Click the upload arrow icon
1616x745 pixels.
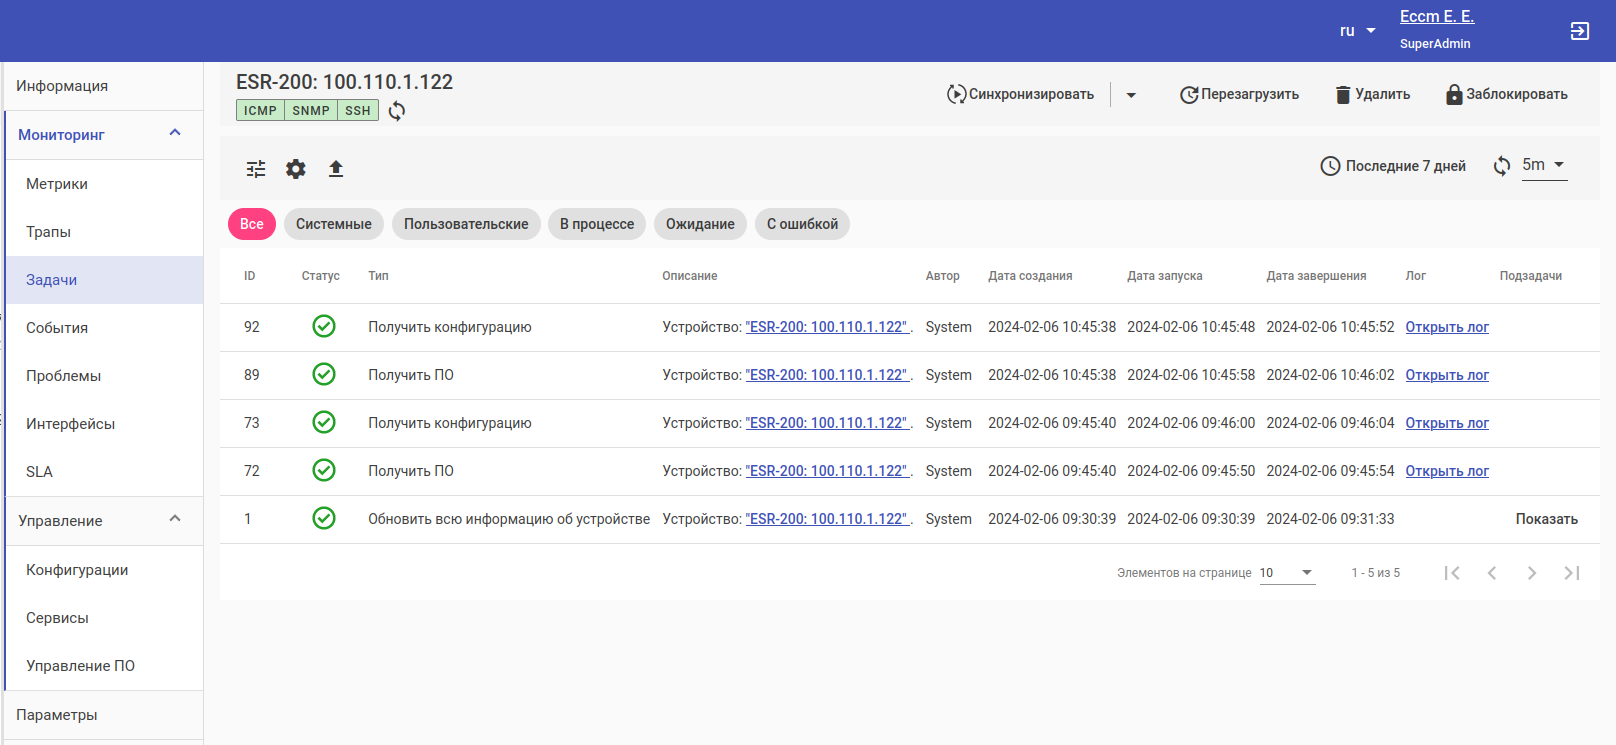(x=336, y=169)
